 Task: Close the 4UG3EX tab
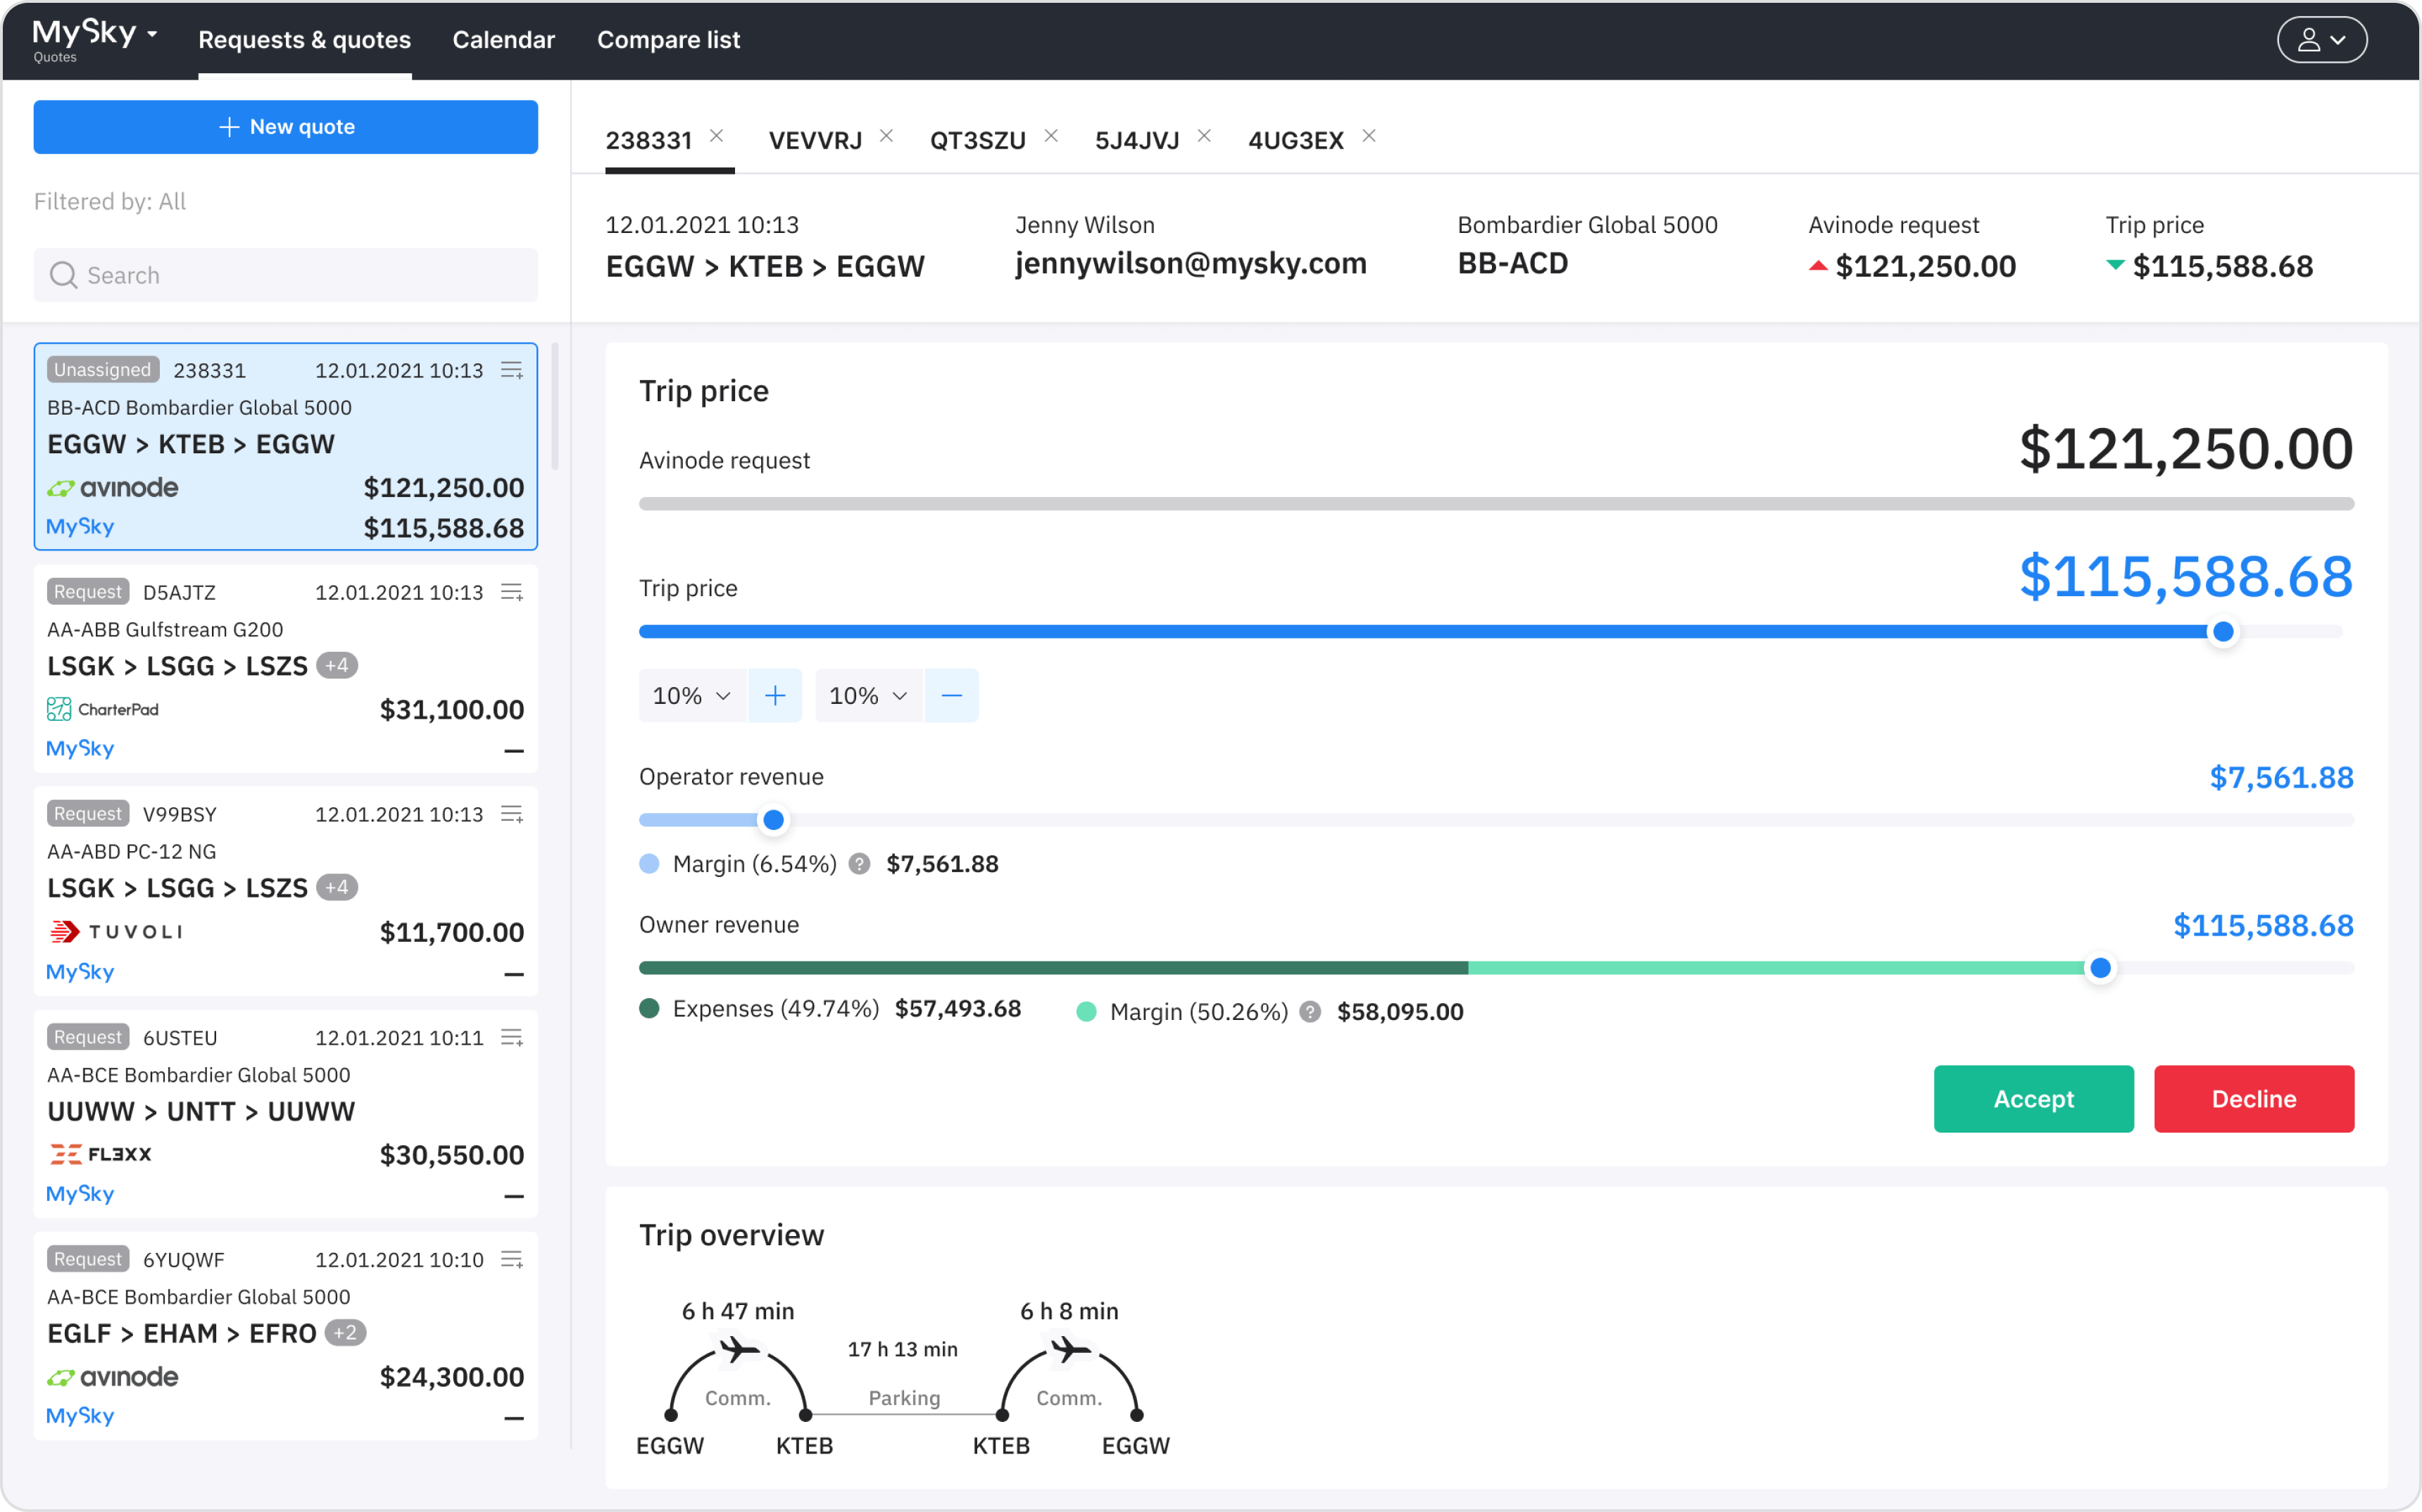point(1369,136)
